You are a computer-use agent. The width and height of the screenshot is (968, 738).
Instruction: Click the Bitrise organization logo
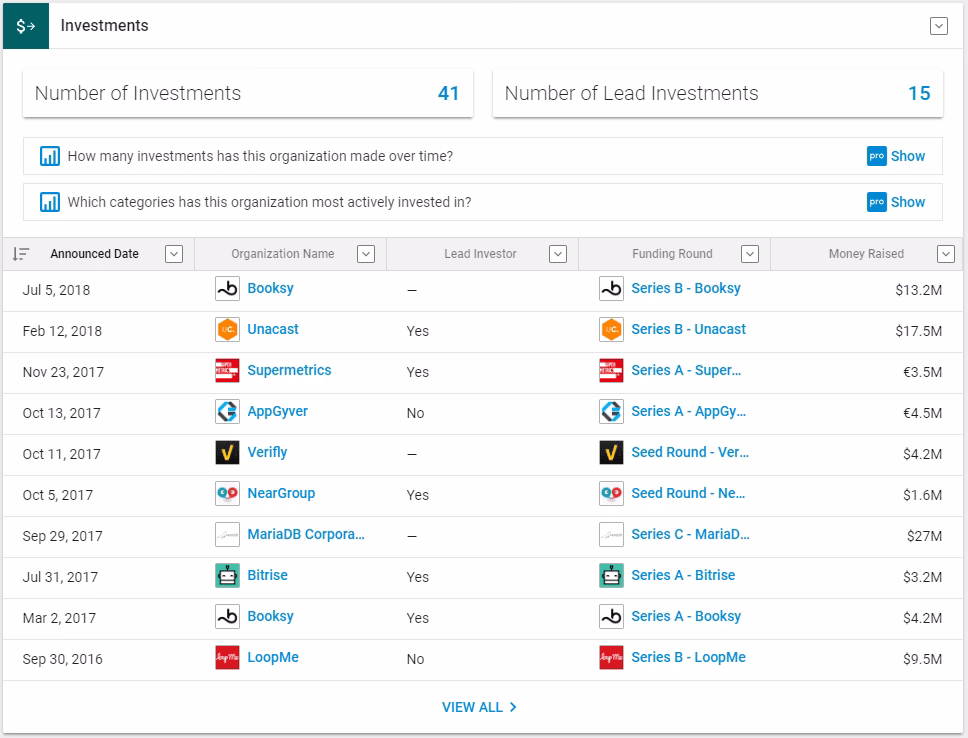point(227,576)
